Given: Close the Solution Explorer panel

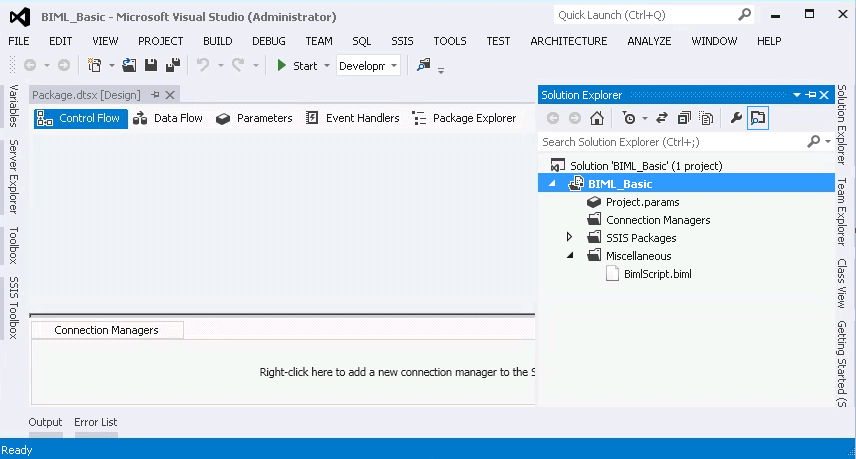Looking at the screenshot, I should 824,95.
